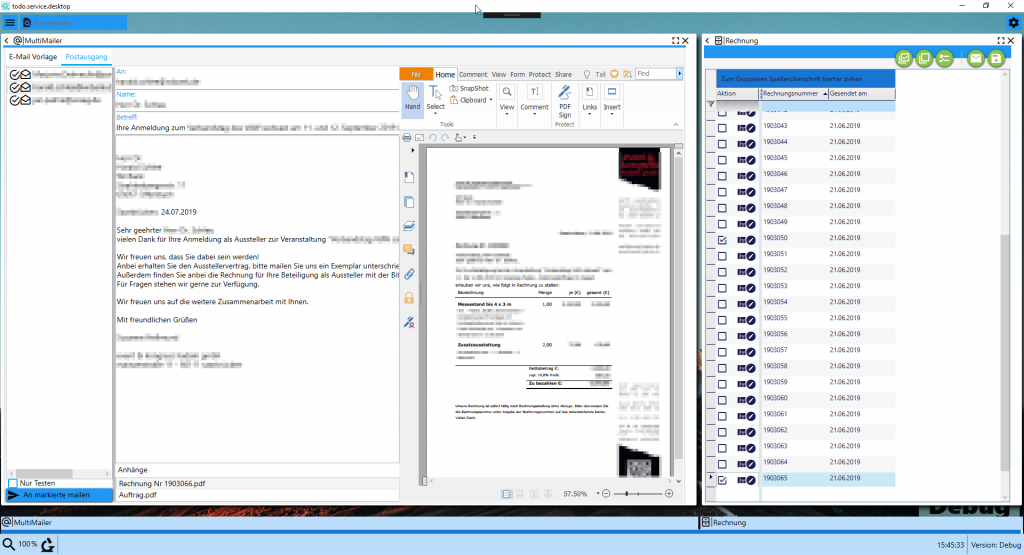Sort by Gesendet am column header
The image size is (1024, 555).
pos(861,93)
